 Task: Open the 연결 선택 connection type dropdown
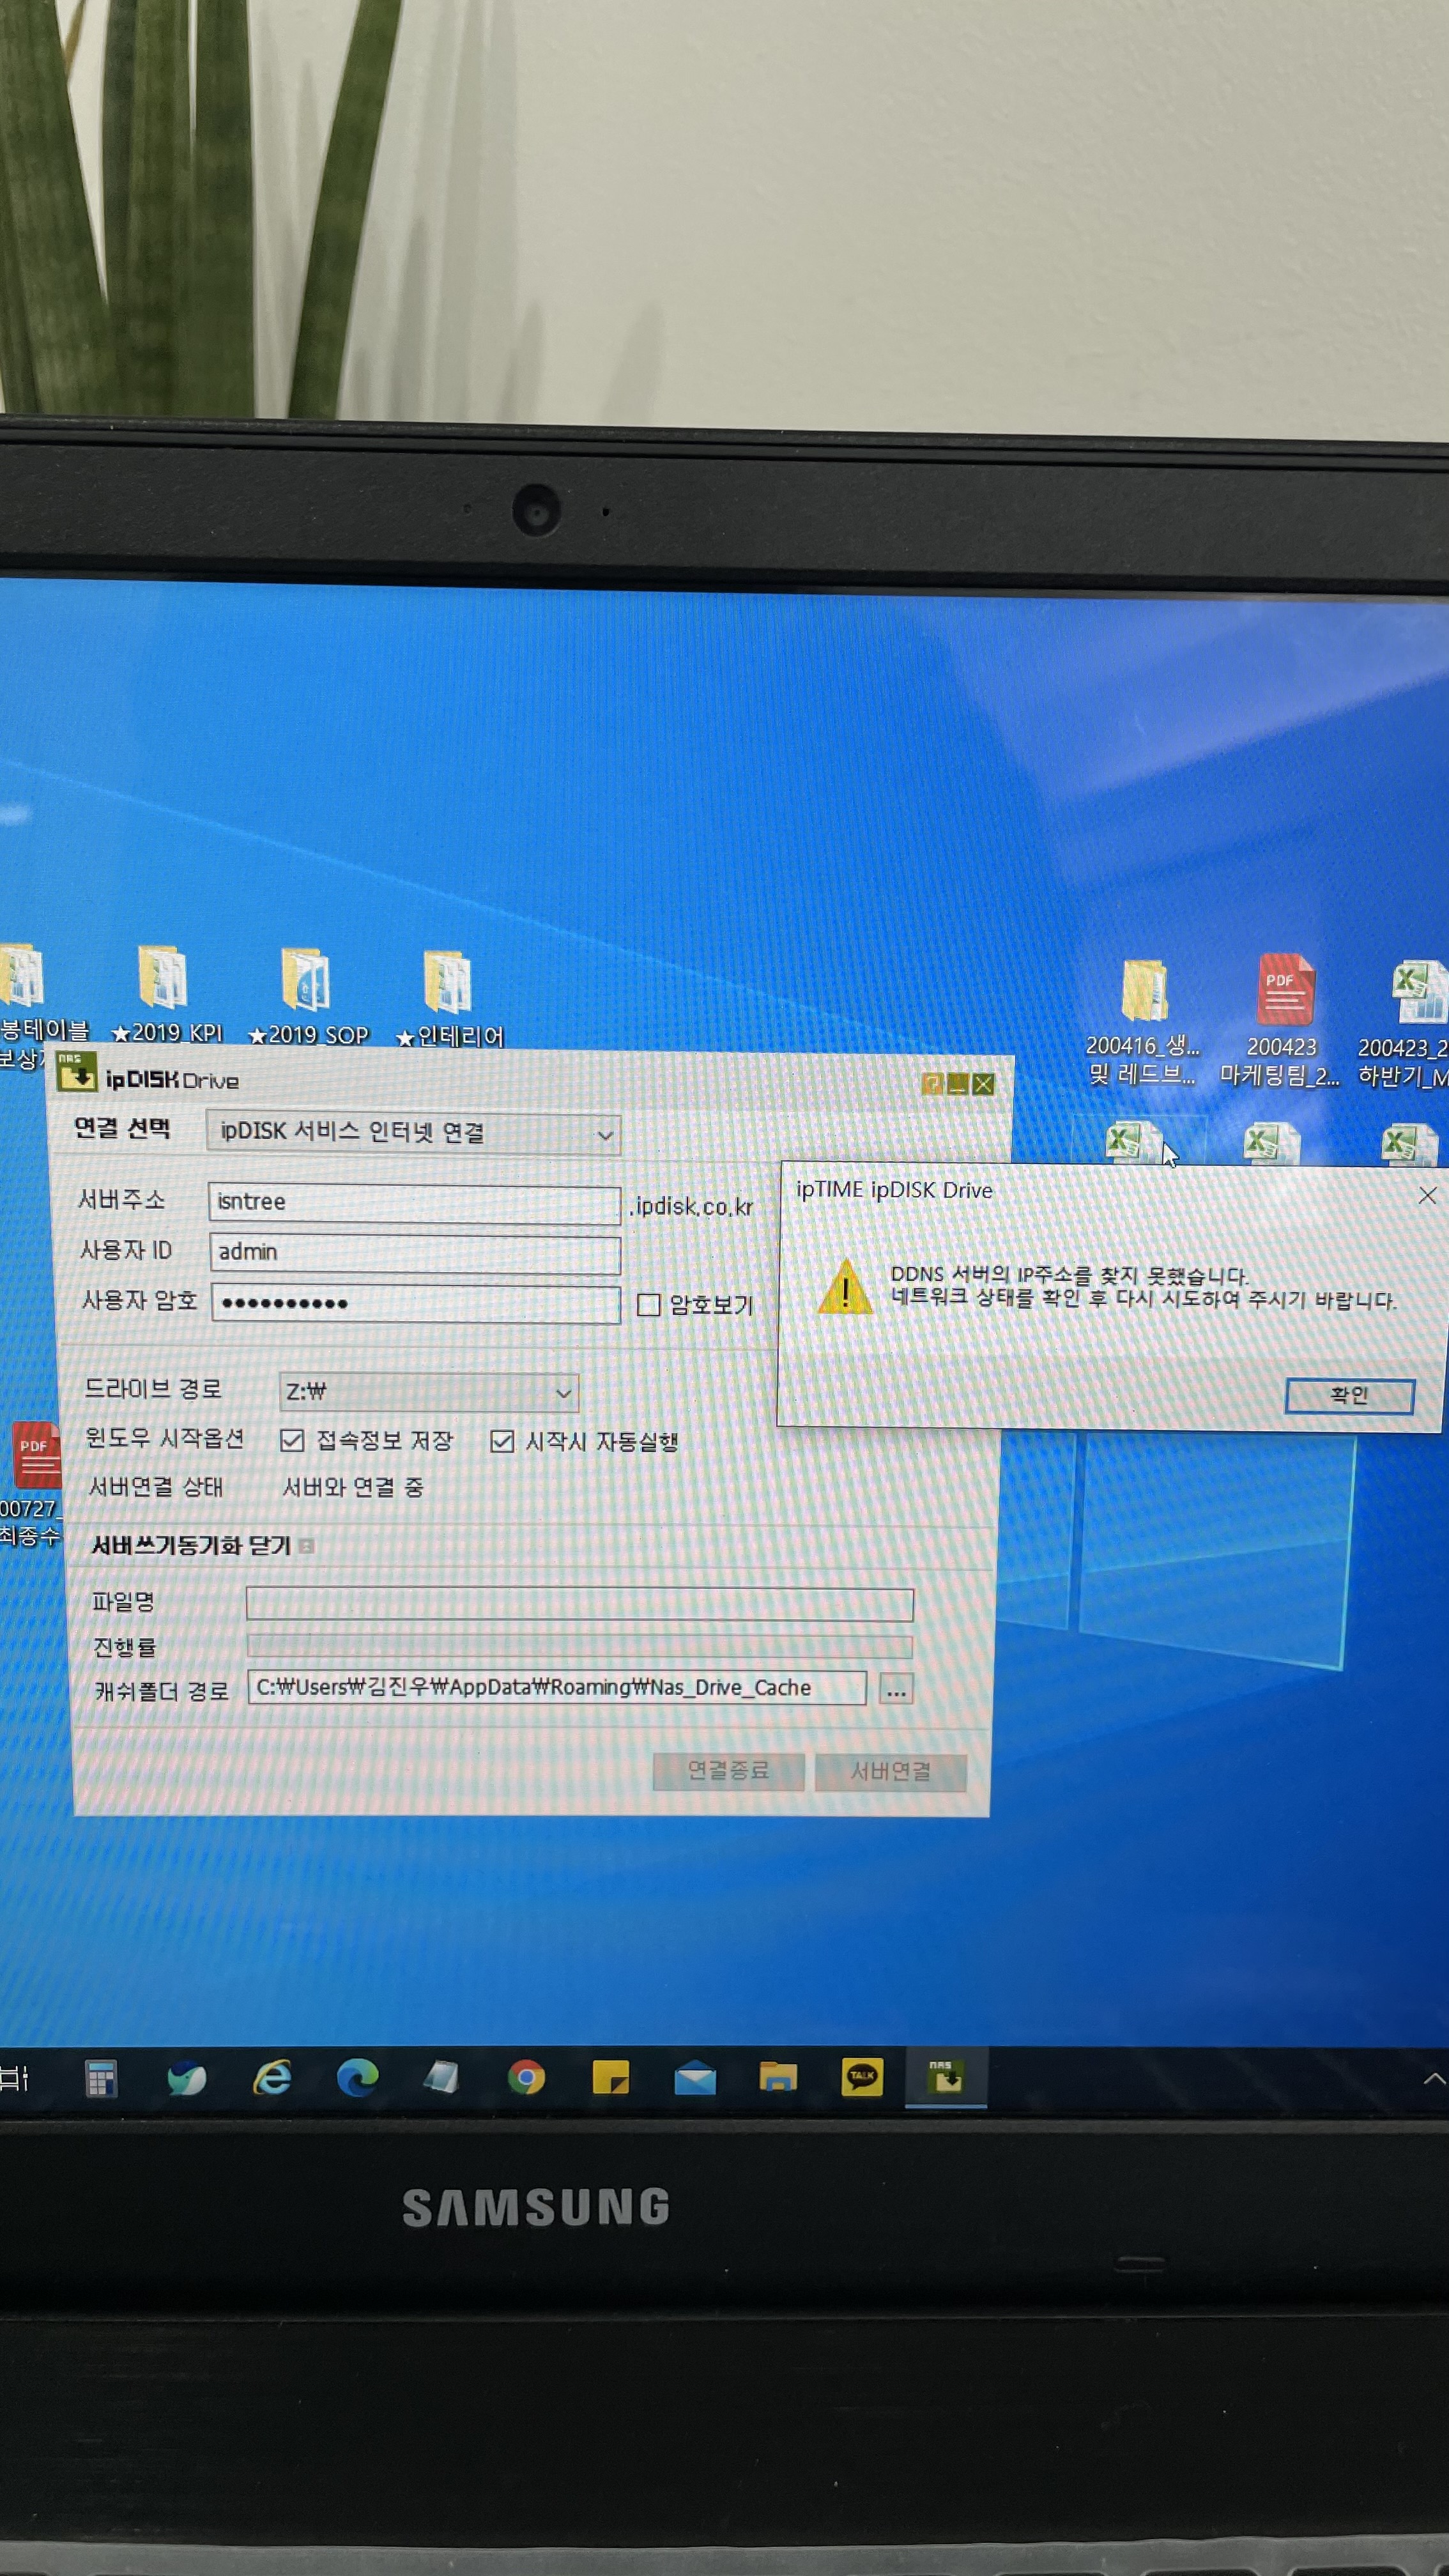[413, 1133]
